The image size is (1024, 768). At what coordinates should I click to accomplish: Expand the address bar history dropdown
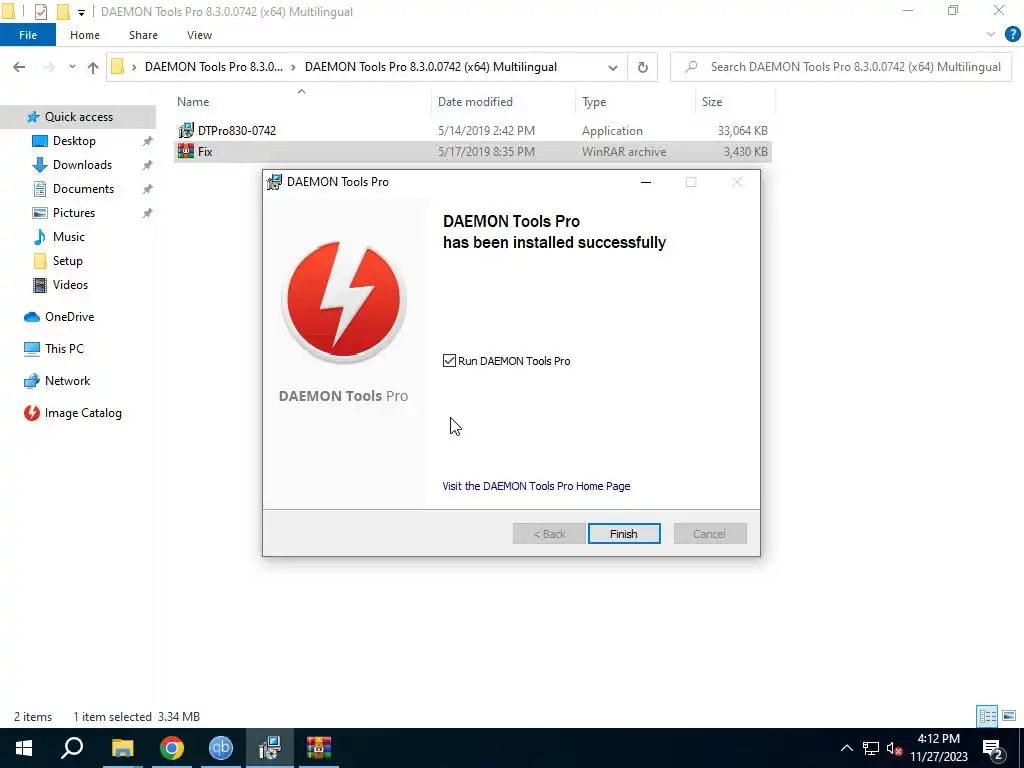pos(613,67)
